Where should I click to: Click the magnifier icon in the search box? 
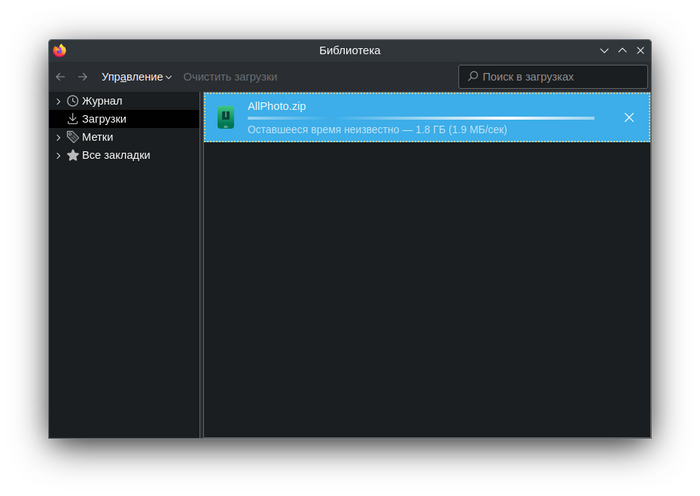pyautogui.click(x=472, y=76)
